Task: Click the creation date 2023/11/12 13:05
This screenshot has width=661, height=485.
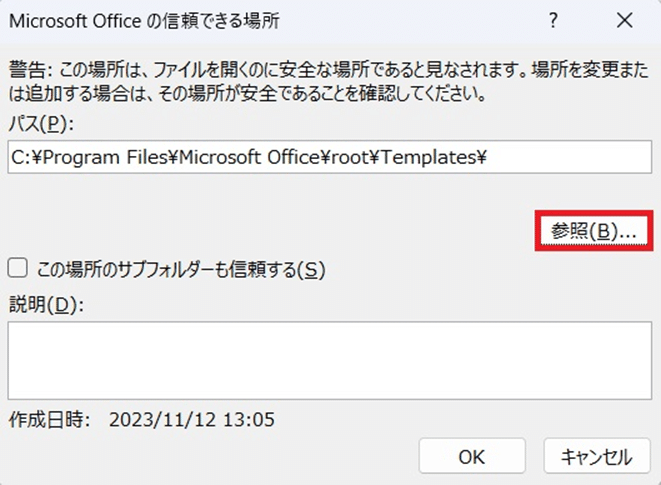Action: [x=192, y=420]
